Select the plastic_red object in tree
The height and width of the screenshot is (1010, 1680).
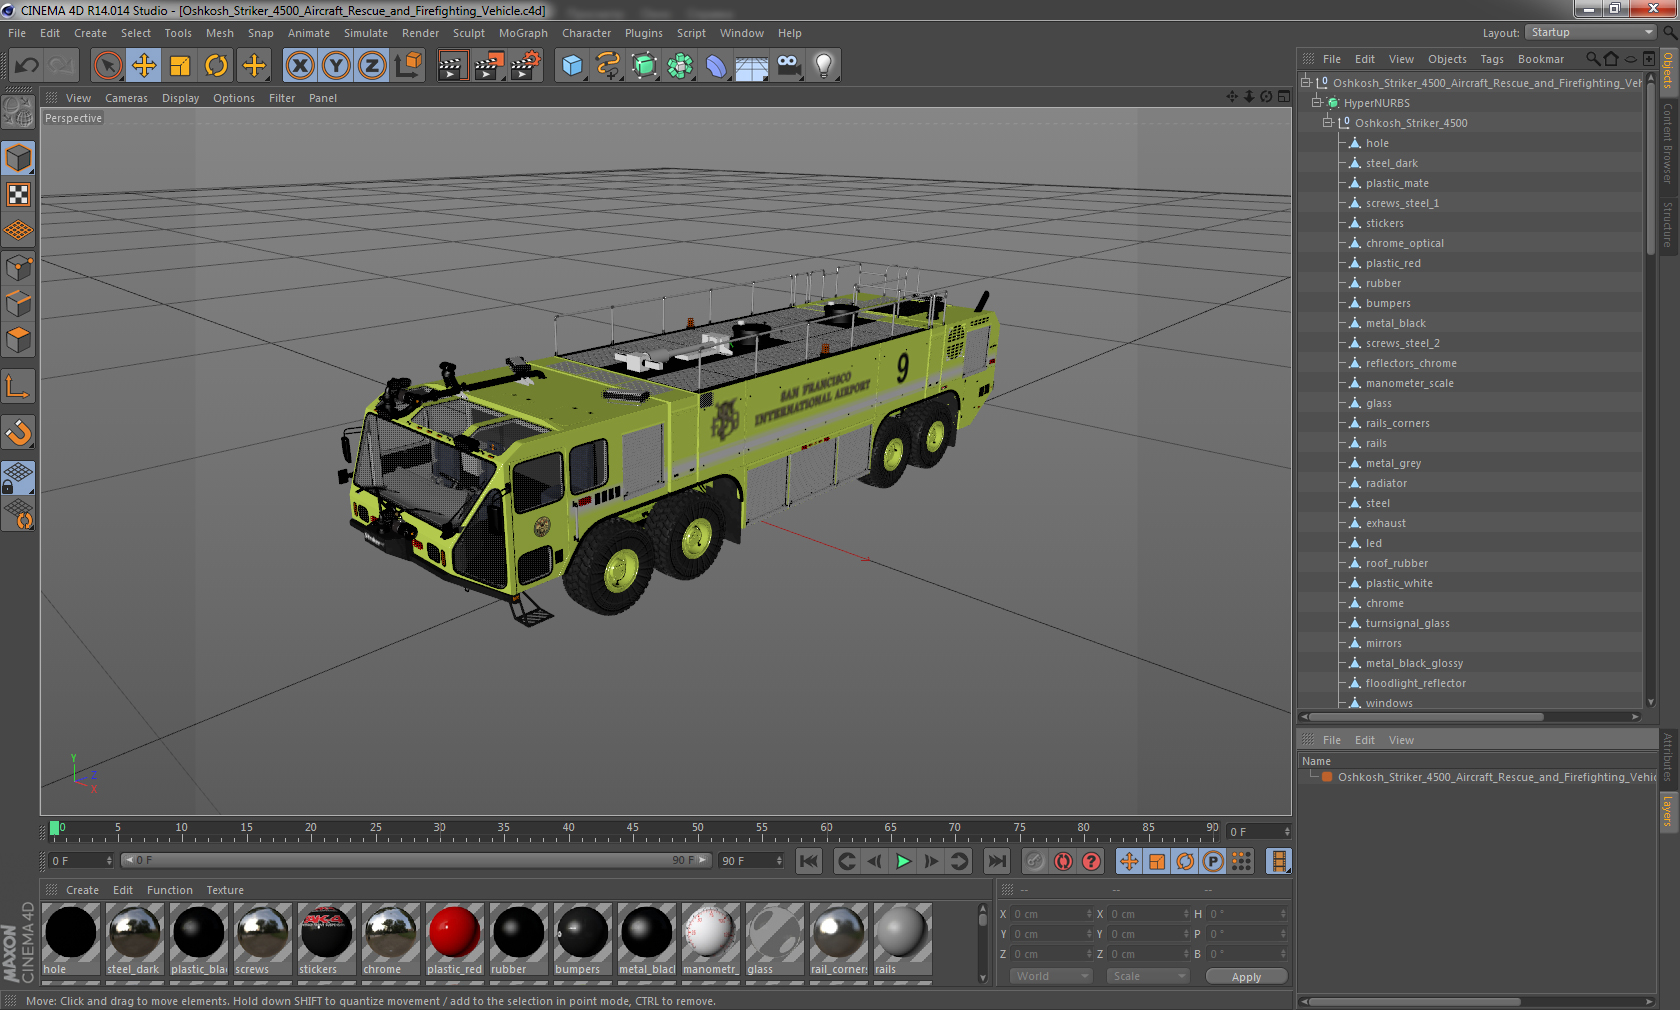[x=1393, y=263]
